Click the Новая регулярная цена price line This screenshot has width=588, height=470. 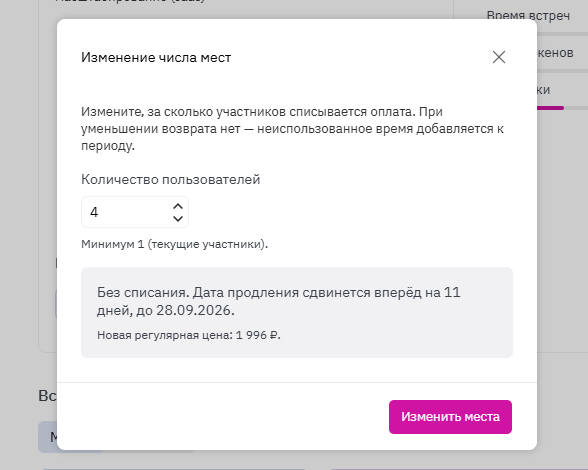tap(189, 335)
